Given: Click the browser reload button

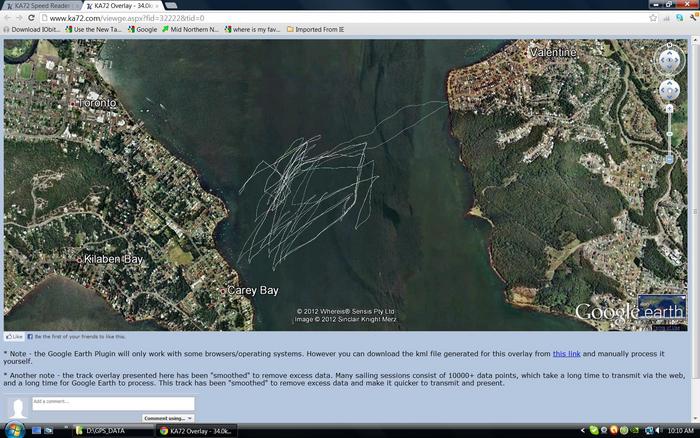Looking at the screenshot, I should (x=31, y=18).
